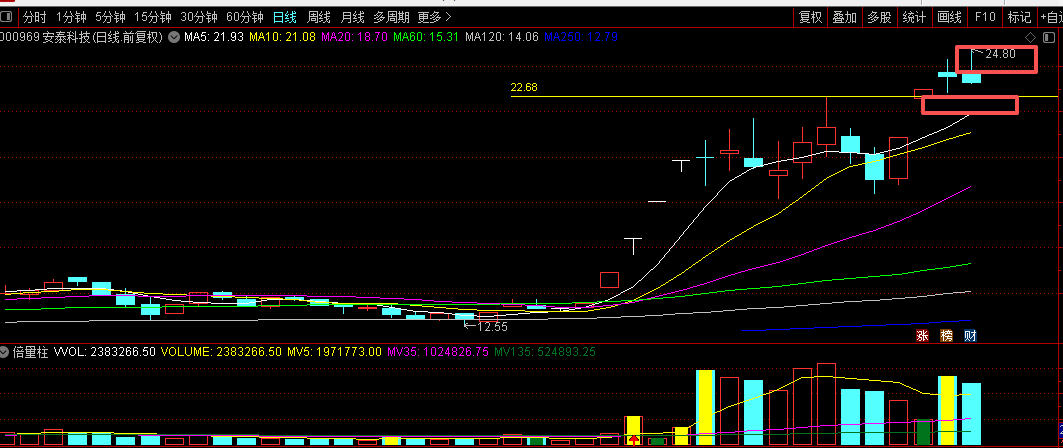Click the MA10: 21.08 indicator label

point(282,37)
